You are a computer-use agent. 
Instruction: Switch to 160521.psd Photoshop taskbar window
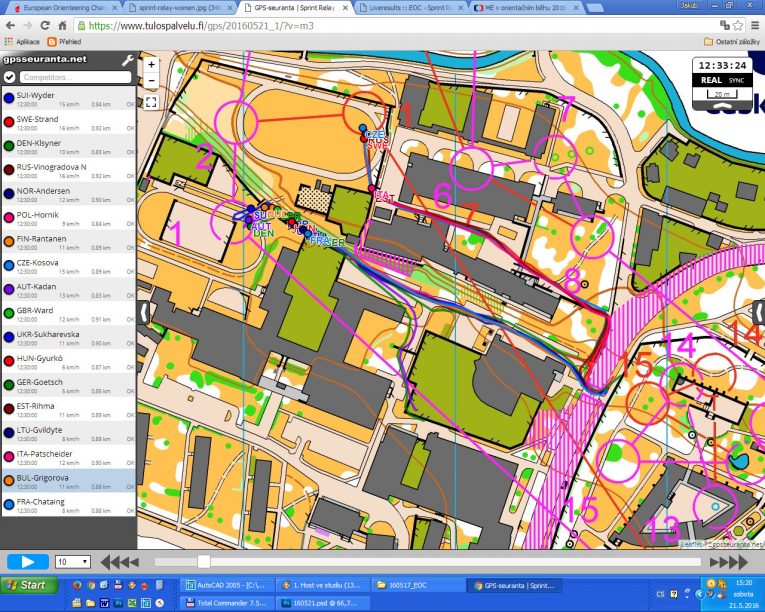322,603
